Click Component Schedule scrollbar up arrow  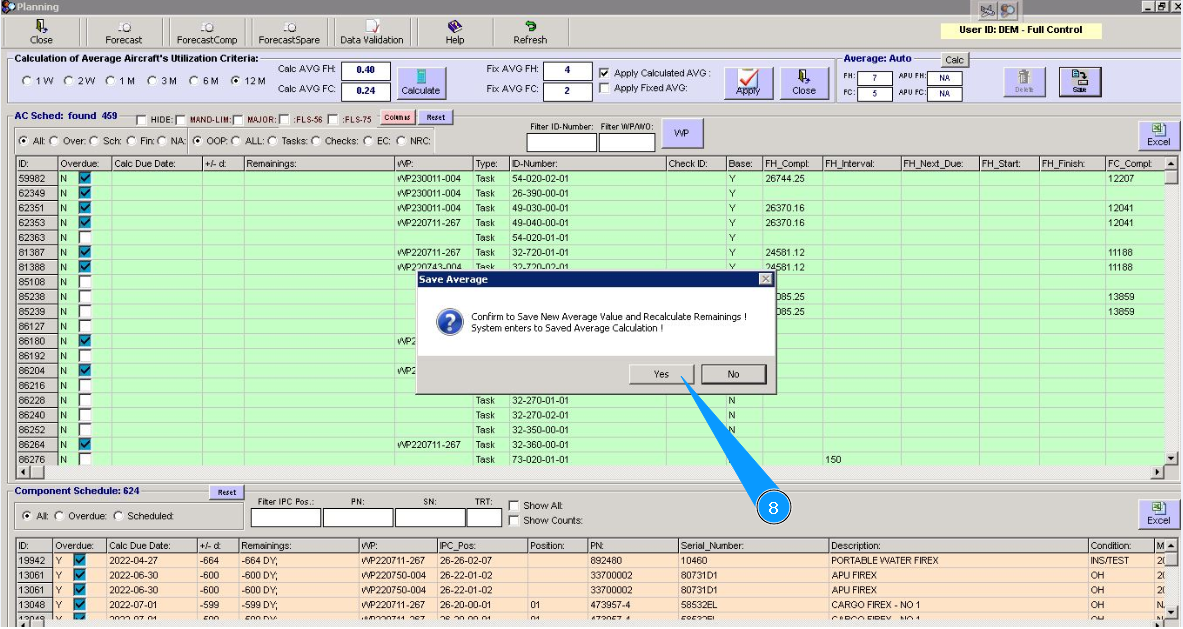click(1171, 545)
